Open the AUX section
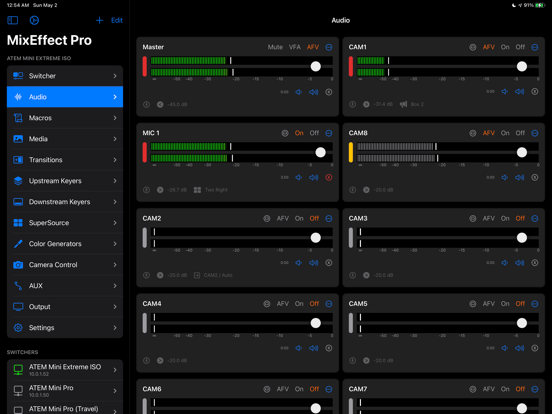The width and height of the screenshot is (552, 414). (65, 286)
